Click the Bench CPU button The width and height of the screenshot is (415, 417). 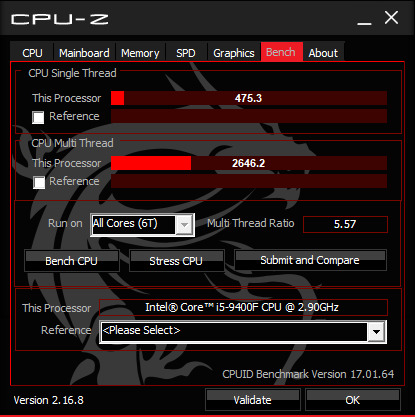pyautogui.click(x=72, y=261)
